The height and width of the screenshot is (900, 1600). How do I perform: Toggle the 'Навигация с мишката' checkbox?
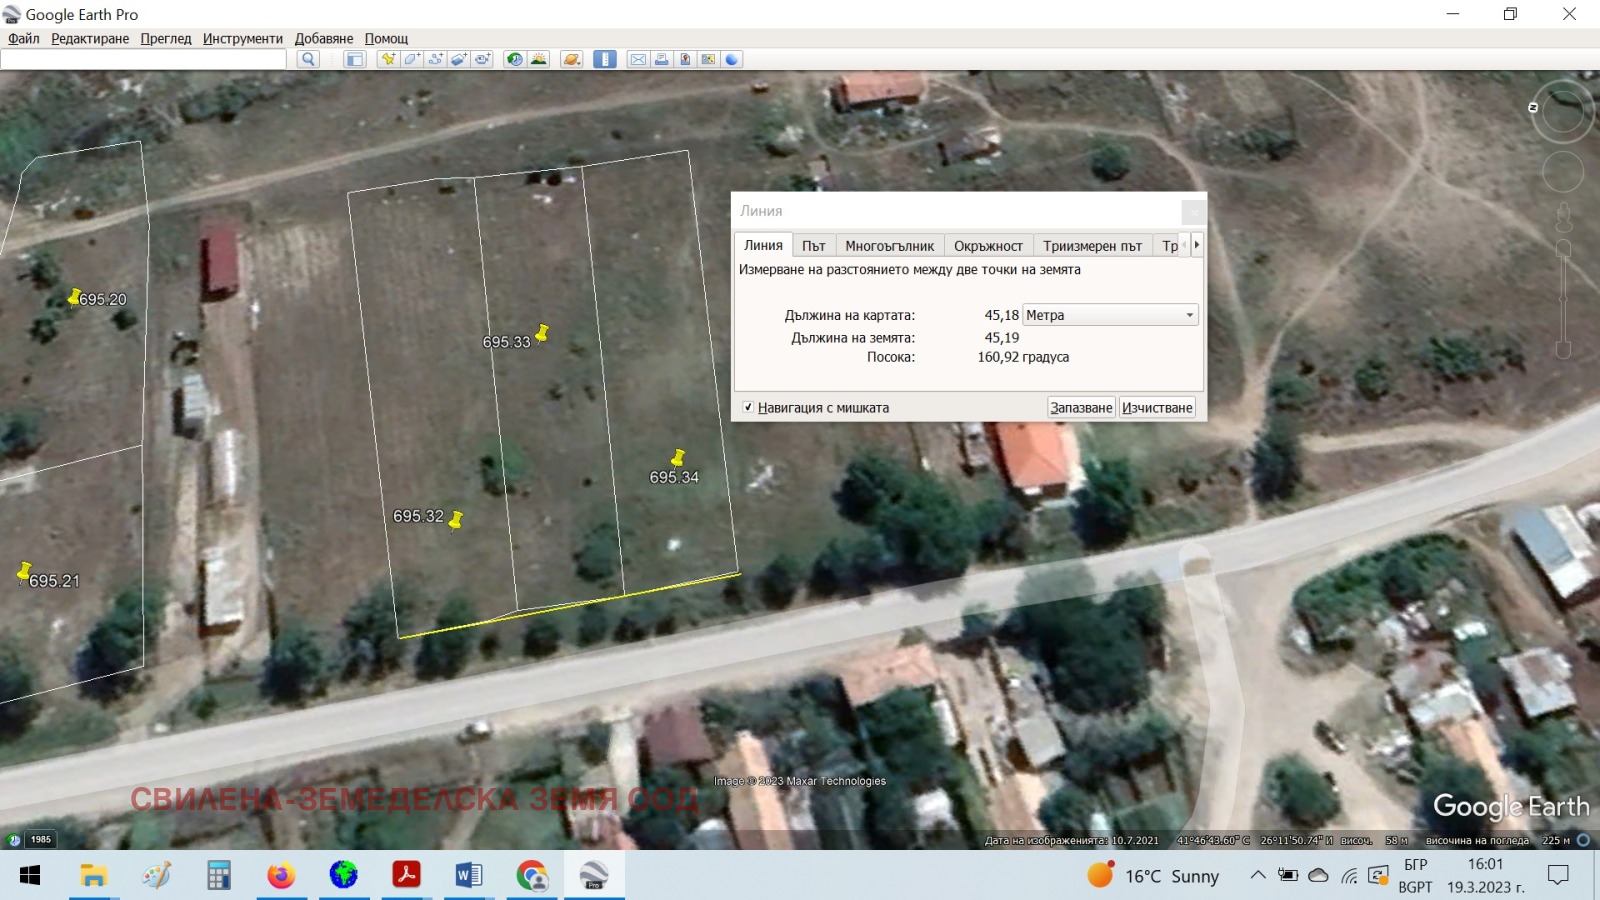(x=748, y=407)
